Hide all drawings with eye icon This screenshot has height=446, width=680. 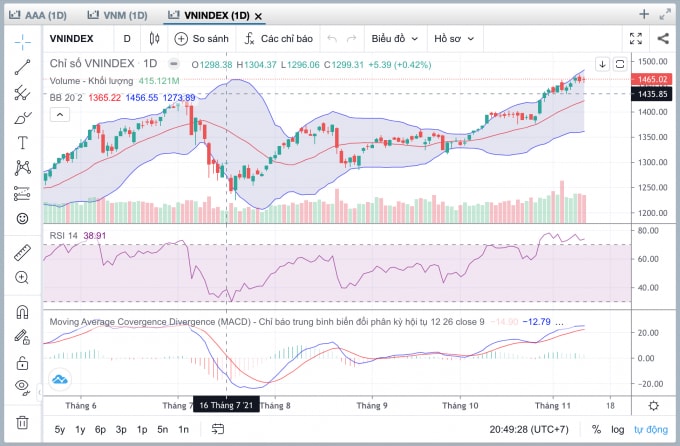pyautogui.click(x=22, y=386)
